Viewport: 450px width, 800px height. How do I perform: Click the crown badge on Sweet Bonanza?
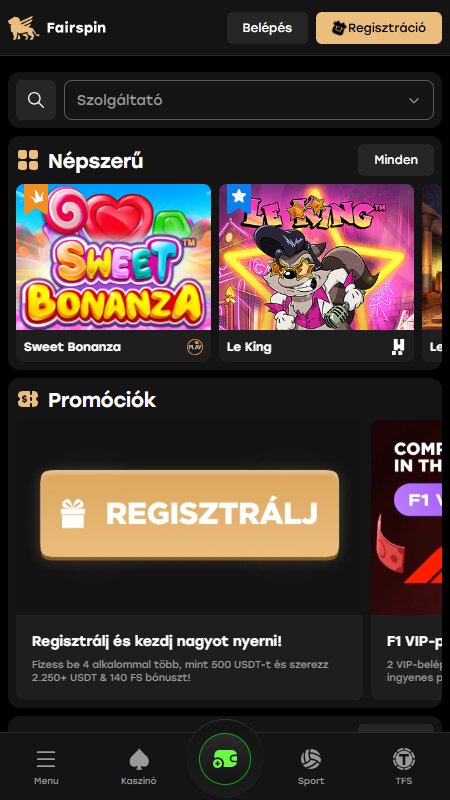coord(35,197)
